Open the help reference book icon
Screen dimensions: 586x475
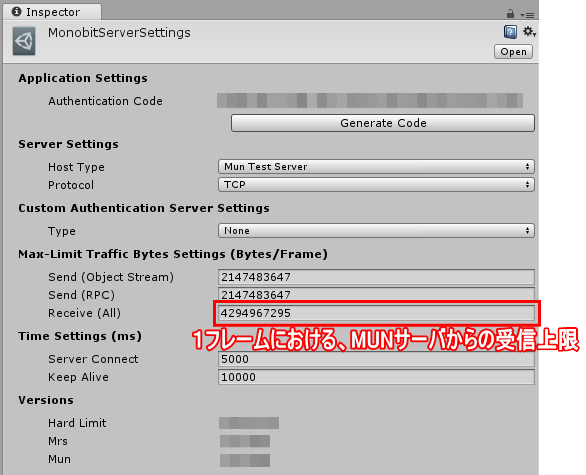click(x=510, y=32)
